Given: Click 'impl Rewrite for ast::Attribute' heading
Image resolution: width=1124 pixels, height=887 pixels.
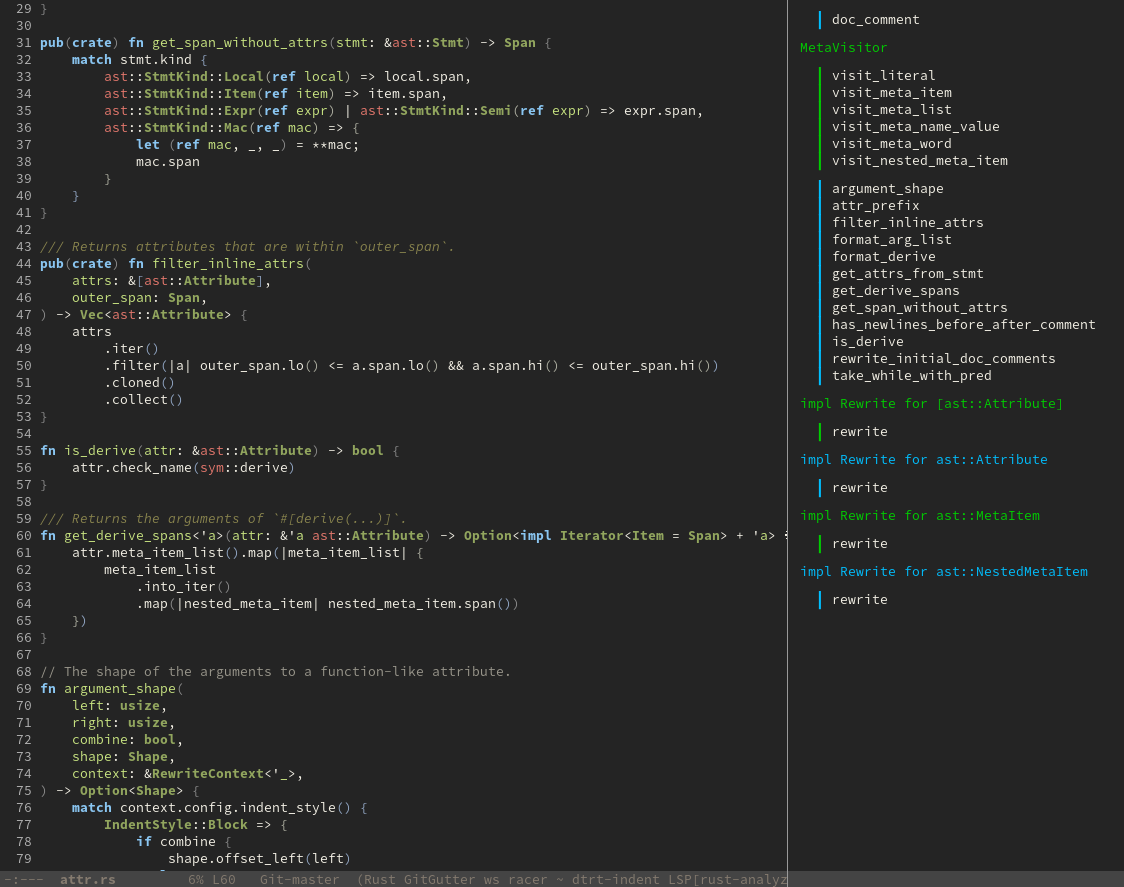Looking at the screenshot, I should click(x=923, y=460).
